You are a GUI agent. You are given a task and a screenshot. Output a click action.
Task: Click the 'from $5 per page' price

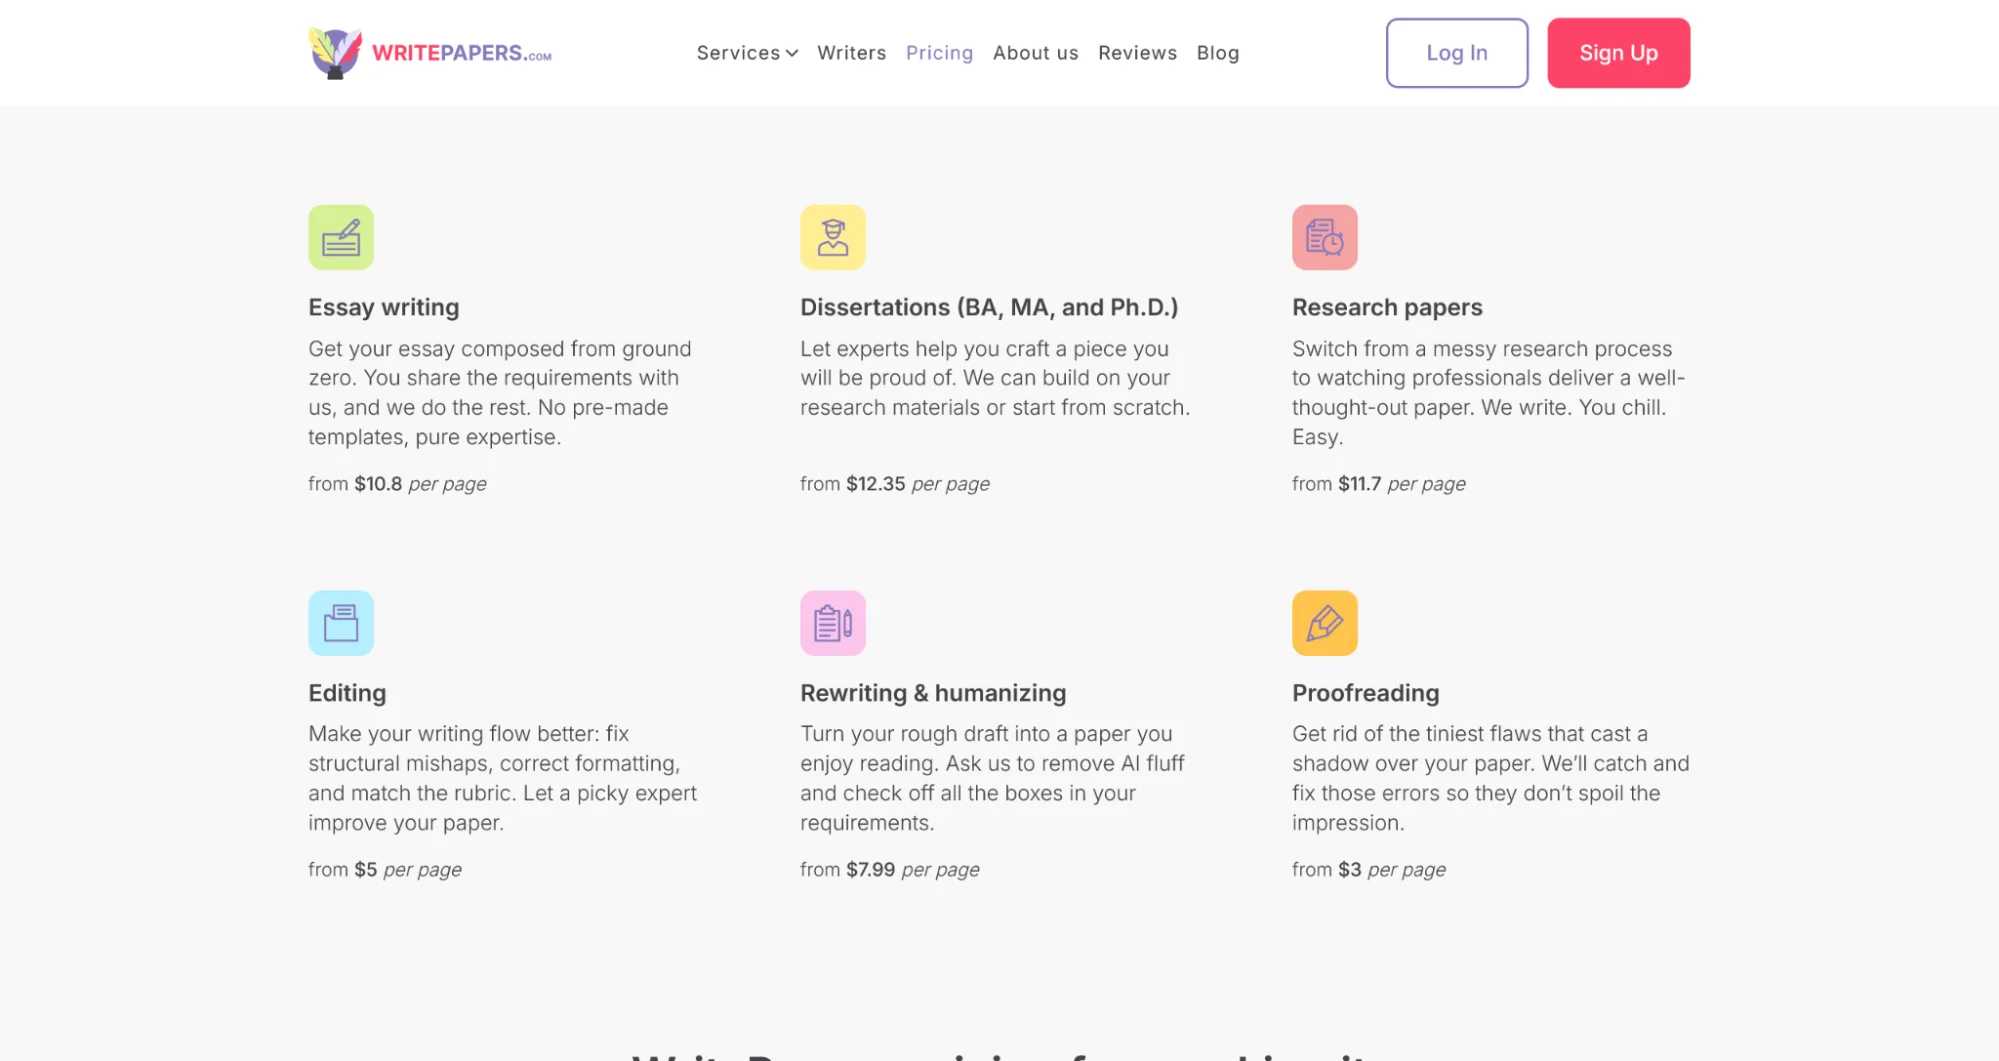[x=384, y=870]
